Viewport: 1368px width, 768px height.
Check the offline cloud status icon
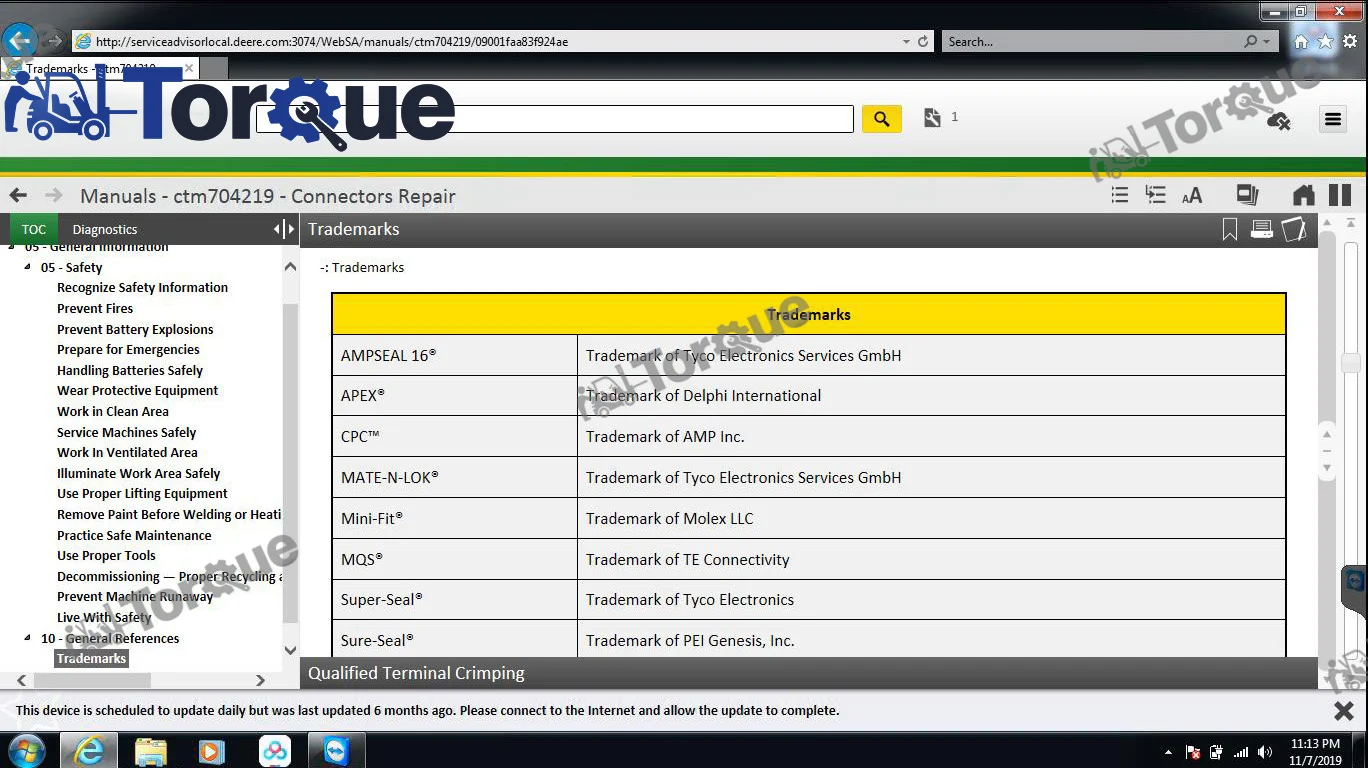(x=1278, y=120)
